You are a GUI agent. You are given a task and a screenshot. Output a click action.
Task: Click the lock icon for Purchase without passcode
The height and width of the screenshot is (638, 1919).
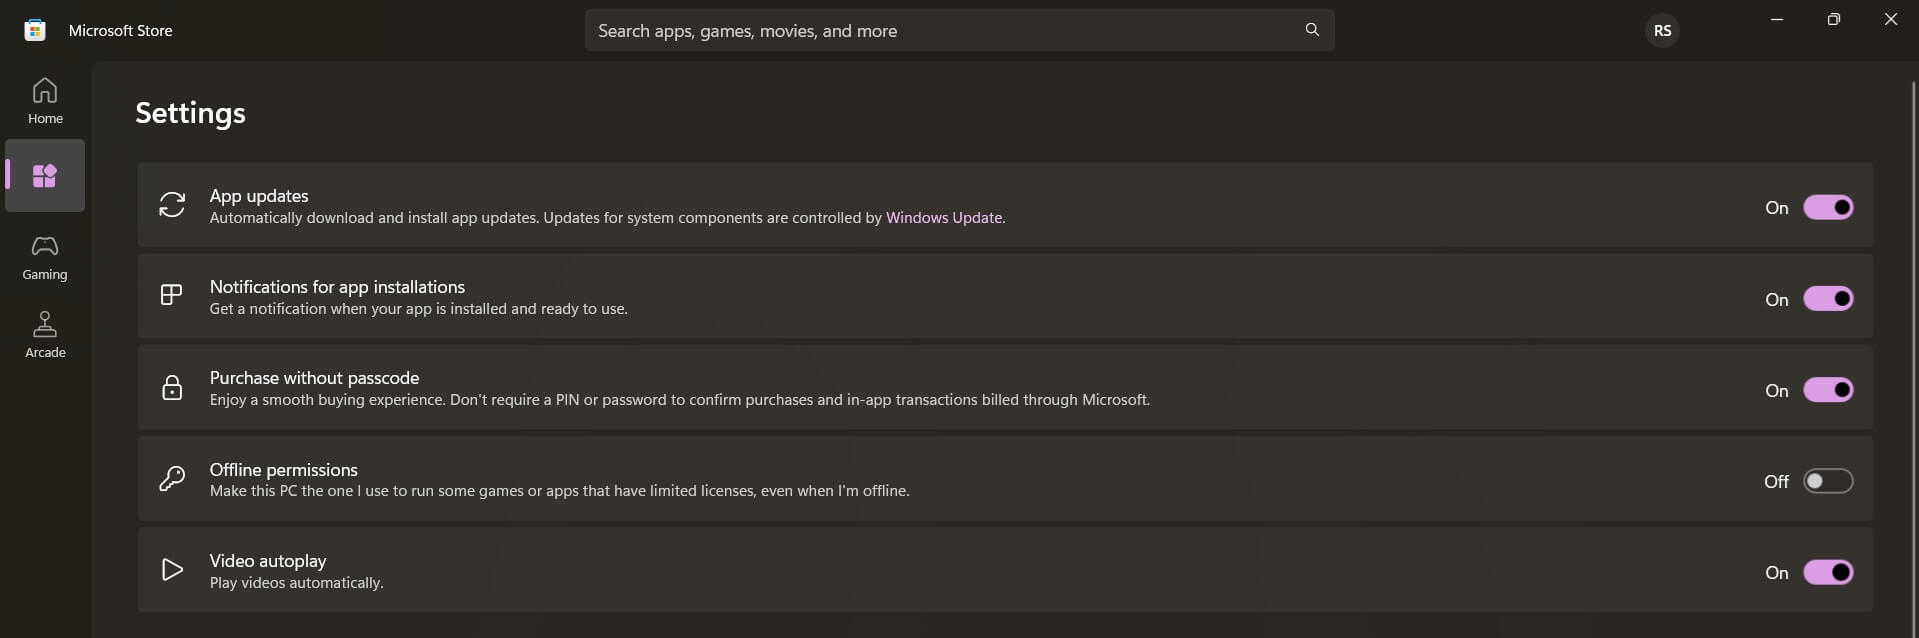pos(172,387)
